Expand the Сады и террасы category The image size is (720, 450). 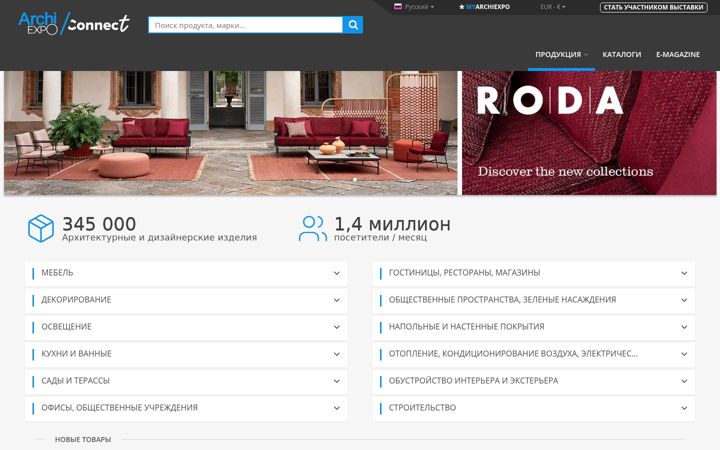[x=186, y=381]
